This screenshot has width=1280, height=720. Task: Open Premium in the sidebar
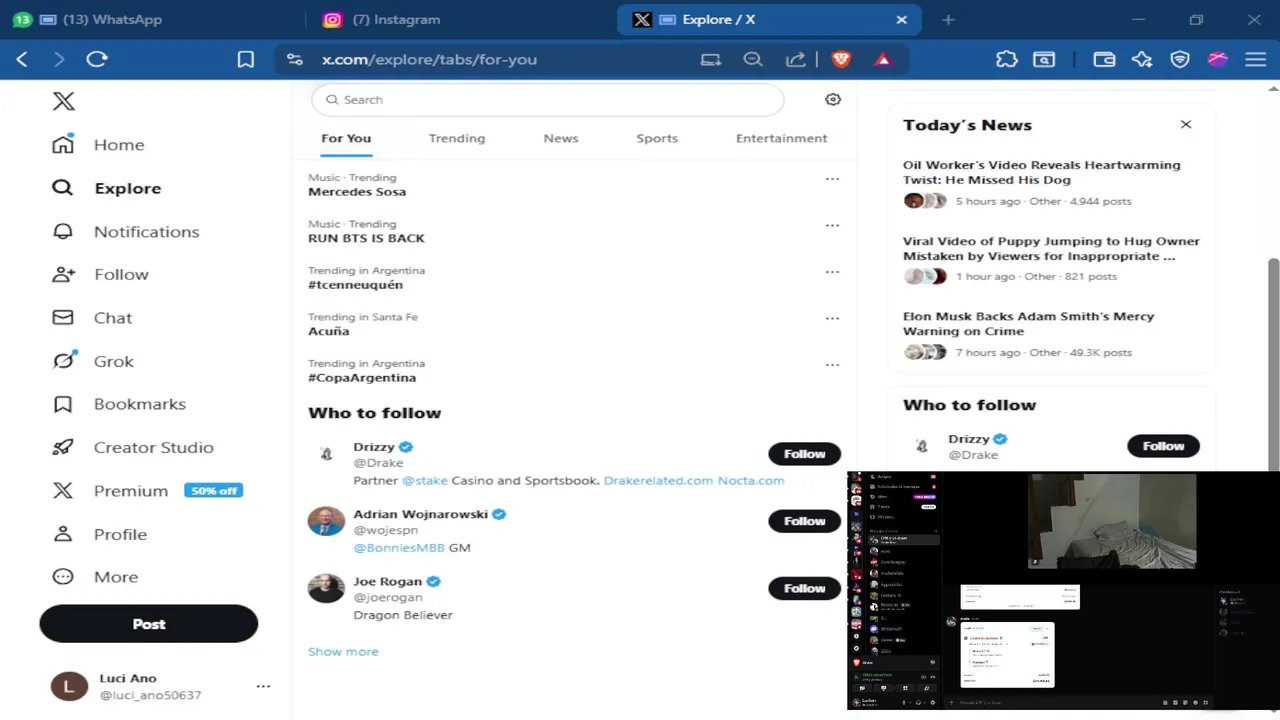147,491
